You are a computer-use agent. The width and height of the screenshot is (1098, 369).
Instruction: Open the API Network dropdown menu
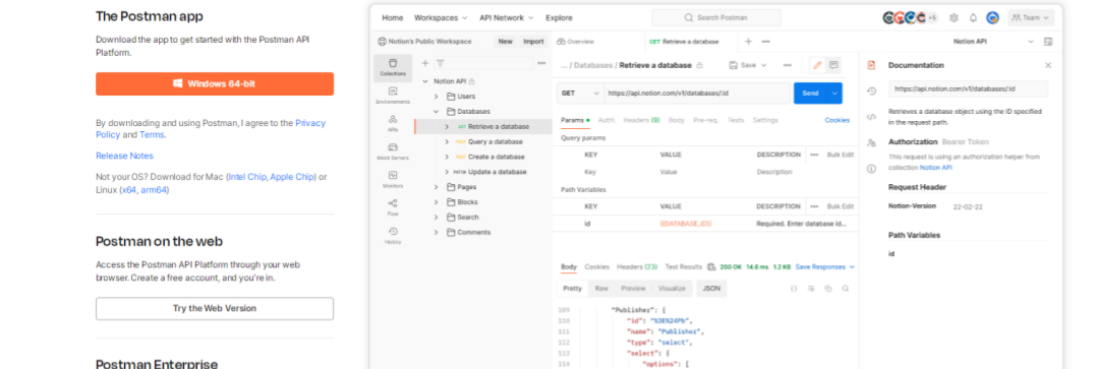506,18
